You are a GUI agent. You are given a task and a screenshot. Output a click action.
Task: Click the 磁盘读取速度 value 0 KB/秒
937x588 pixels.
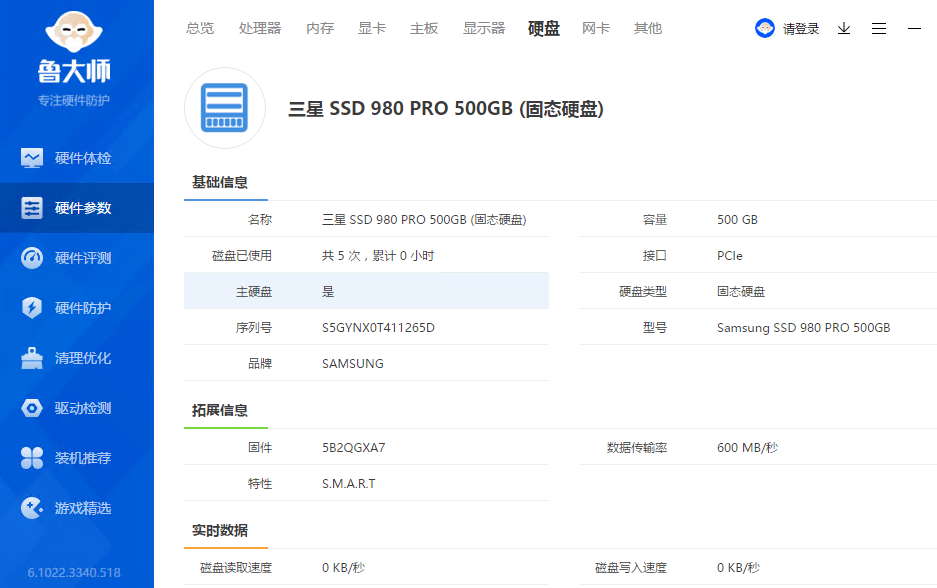click(343, 568)
